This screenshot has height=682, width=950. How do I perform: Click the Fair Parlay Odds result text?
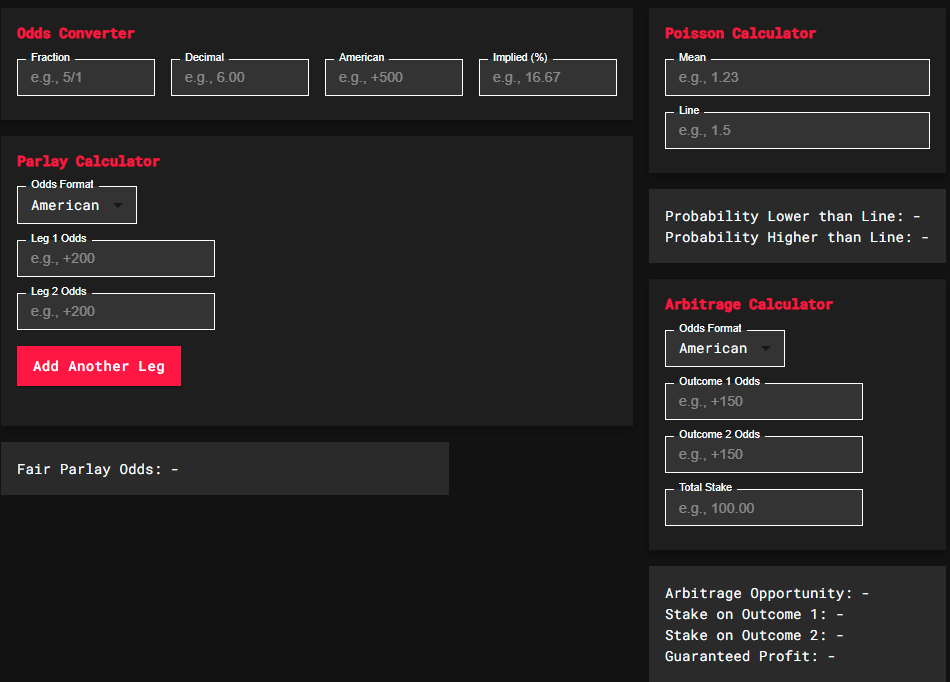pos(98,469)
